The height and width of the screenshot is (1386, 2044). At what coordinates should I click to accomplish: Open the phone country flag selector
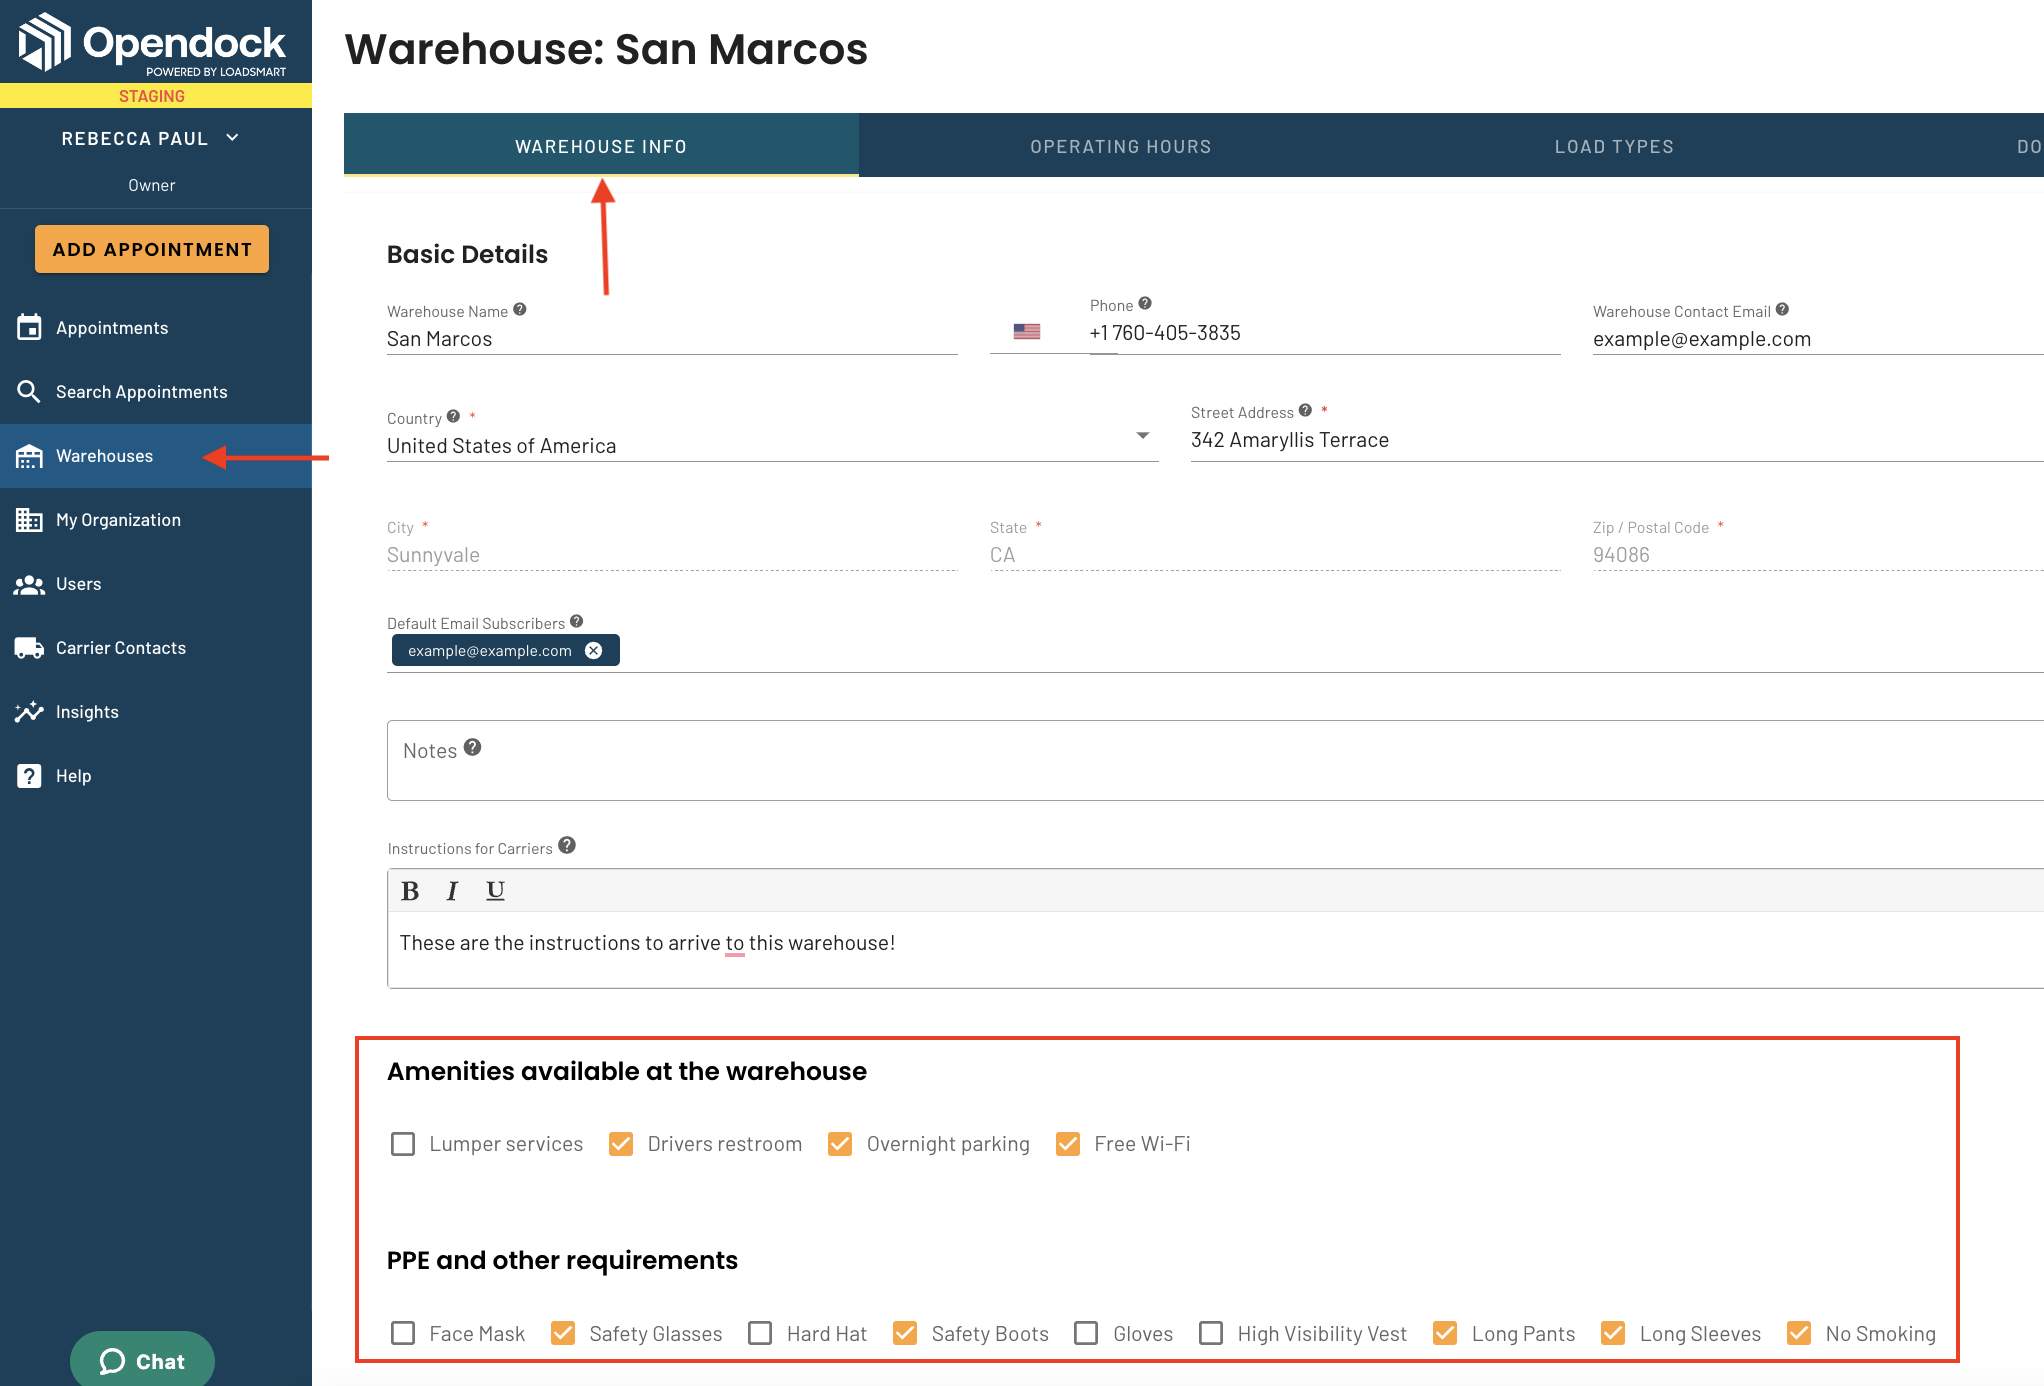[1027, 331]
